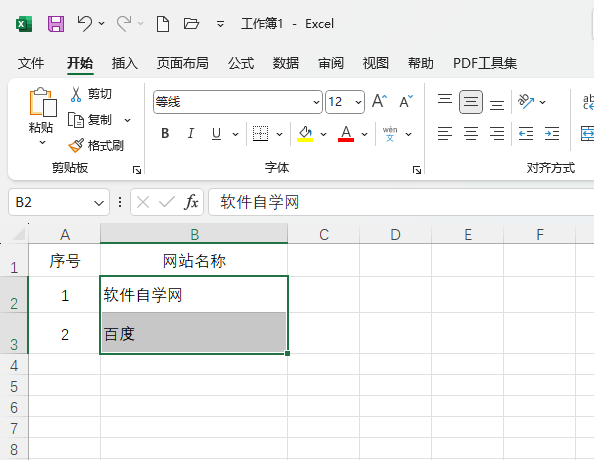Switch to the PDF工具集 tab
The height and width of the screenshot is (460, 594).
click(x=485, y=63)
